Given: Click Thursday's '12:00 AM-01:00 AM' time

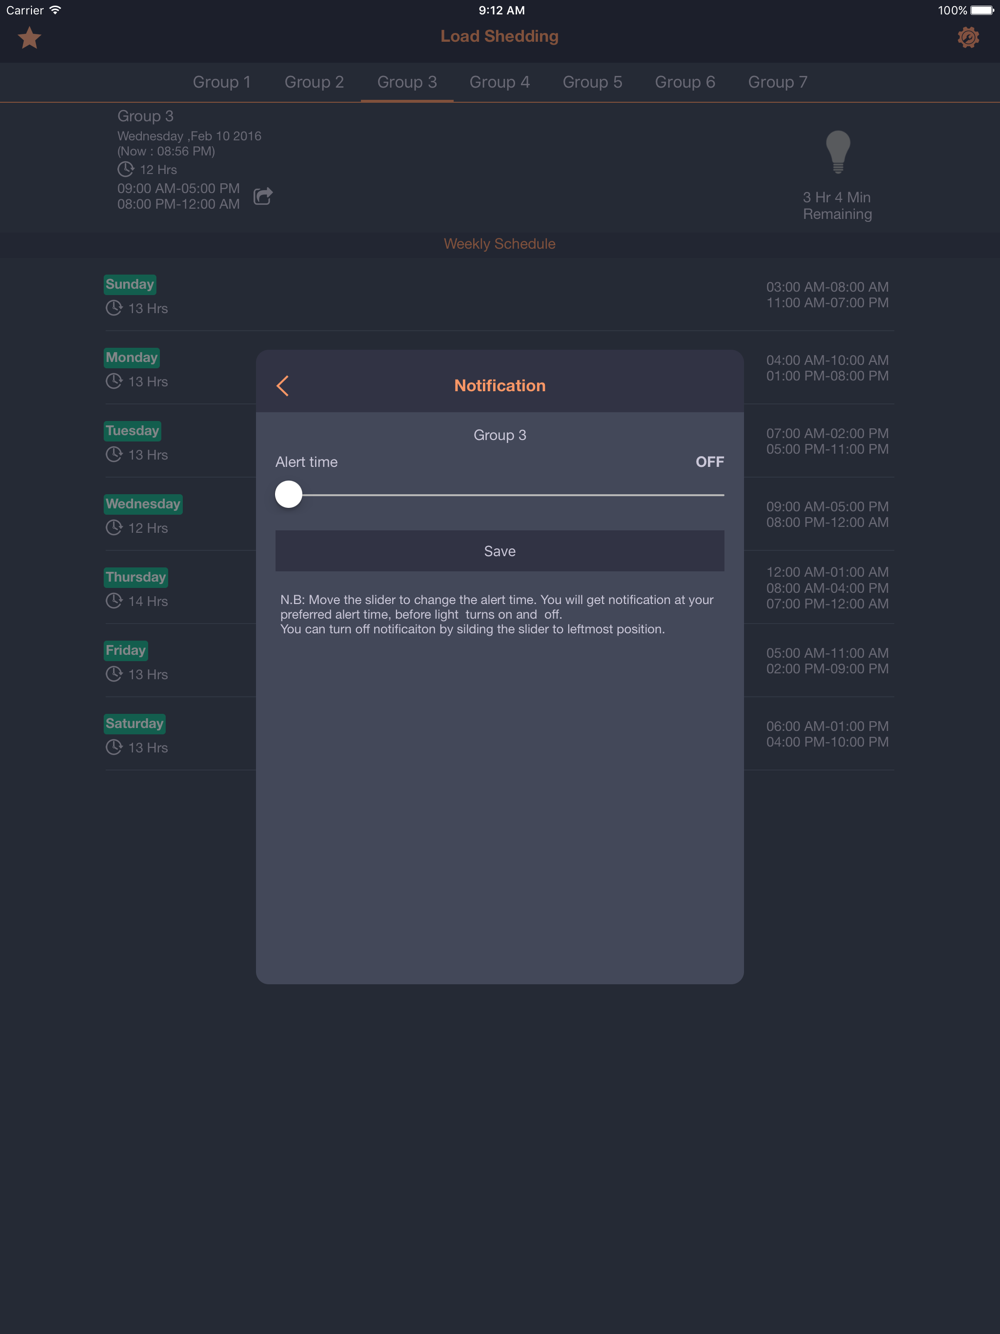Looking at the screenshot, I should coord(828,572).
